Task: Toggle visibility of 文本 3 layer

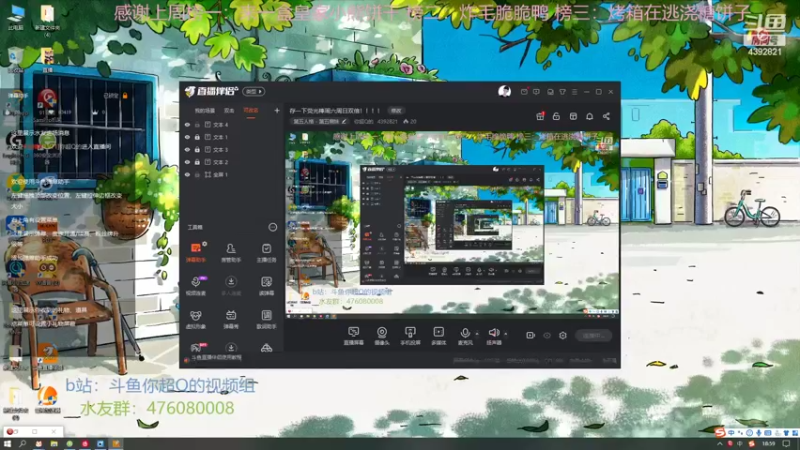Action: [187, 149]
